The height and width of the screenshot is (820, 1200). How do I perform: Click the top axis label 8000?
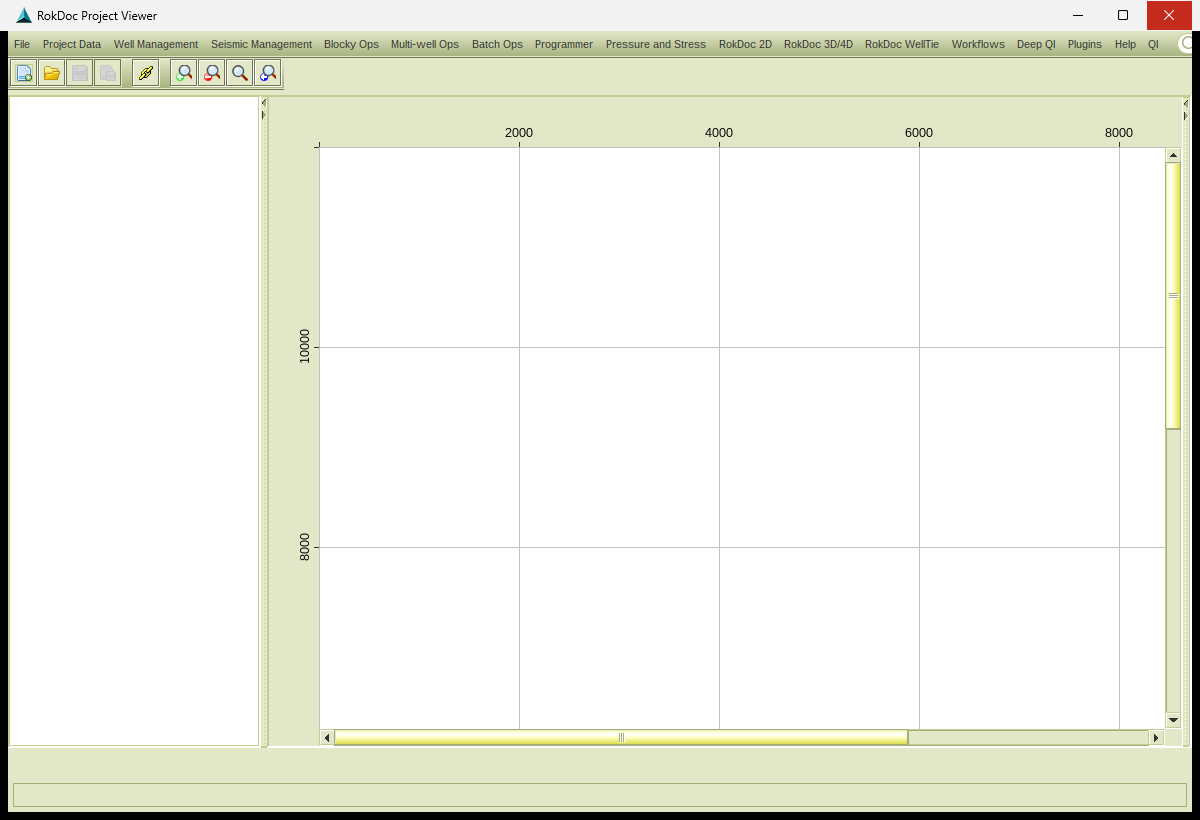1119,133
